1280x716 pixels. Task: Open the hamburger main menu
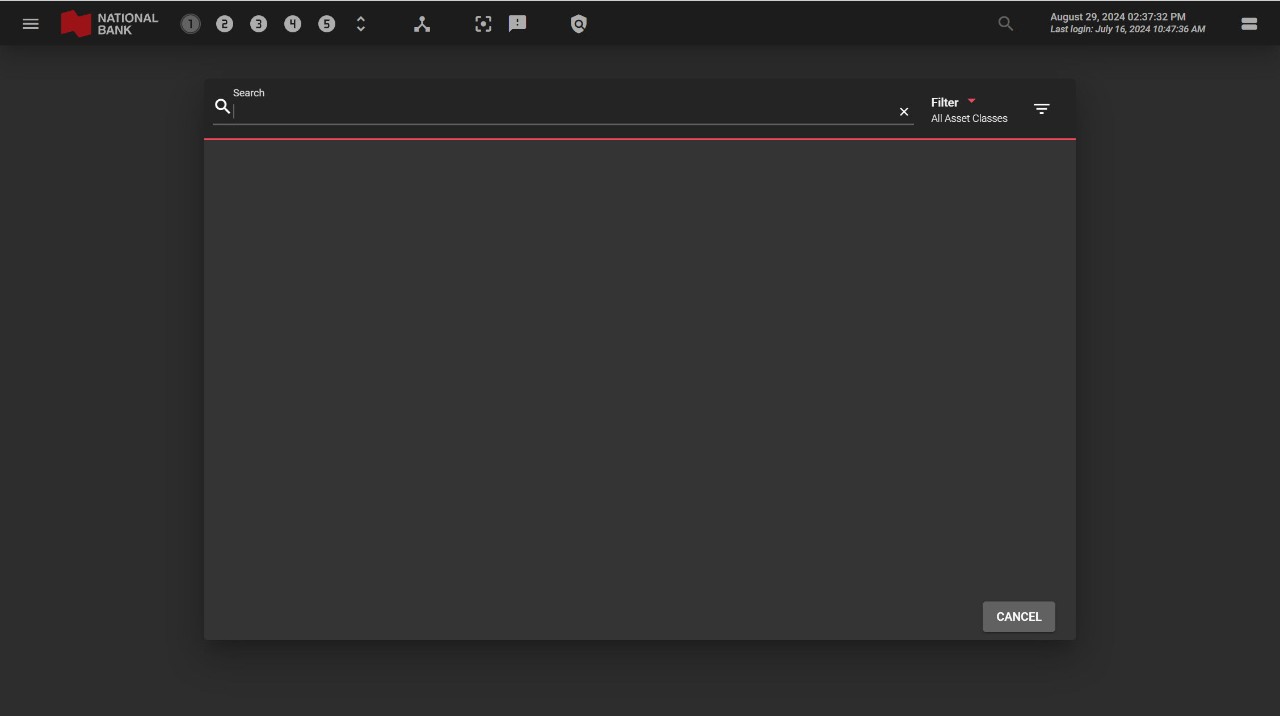(31, 24)
